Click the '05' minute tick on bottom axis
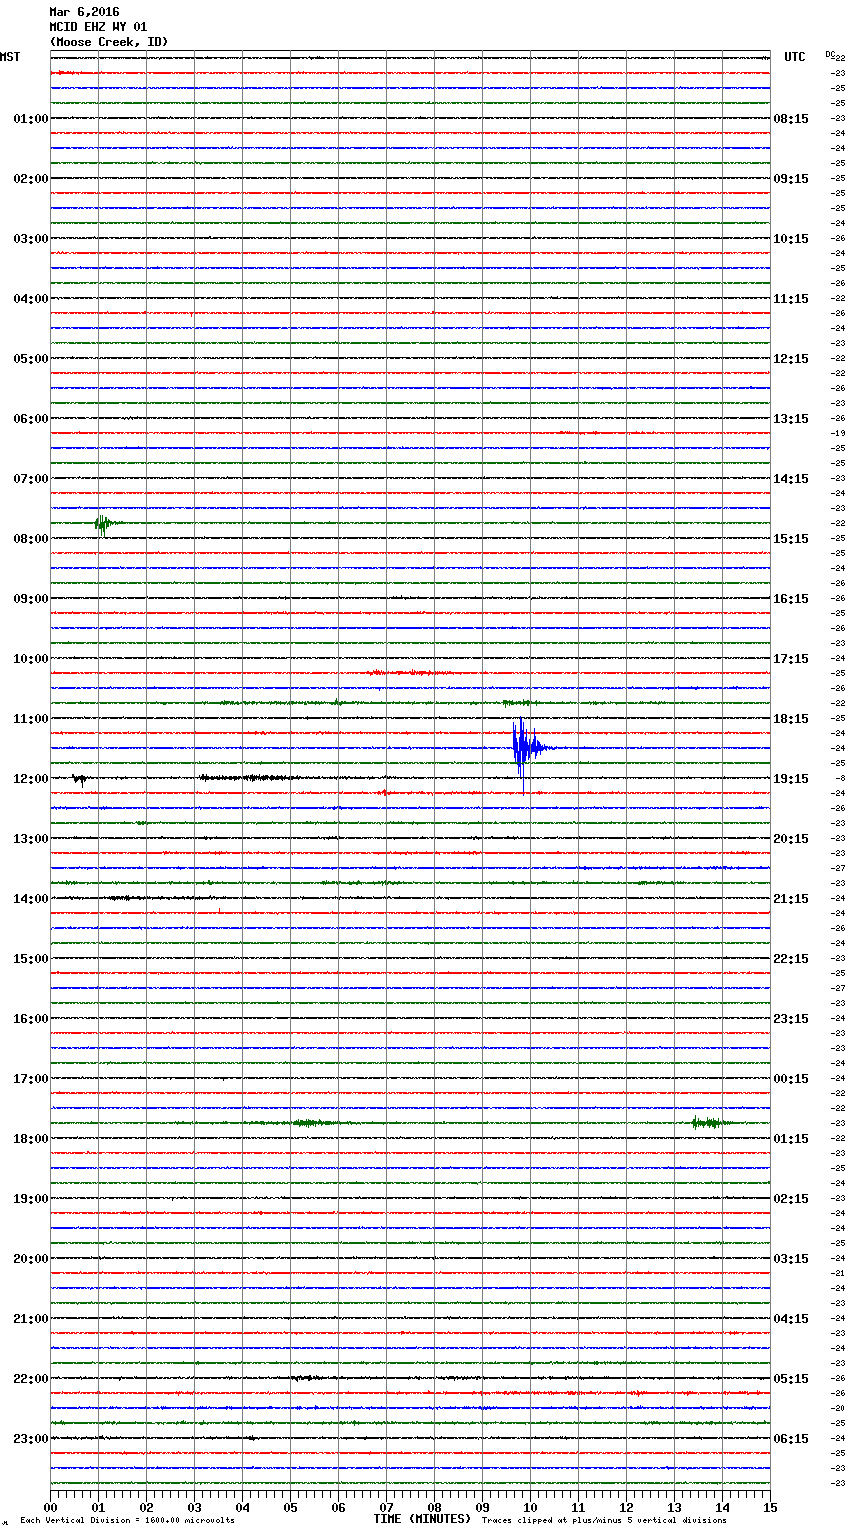The image size is (850, 1534). (291, 1507)
